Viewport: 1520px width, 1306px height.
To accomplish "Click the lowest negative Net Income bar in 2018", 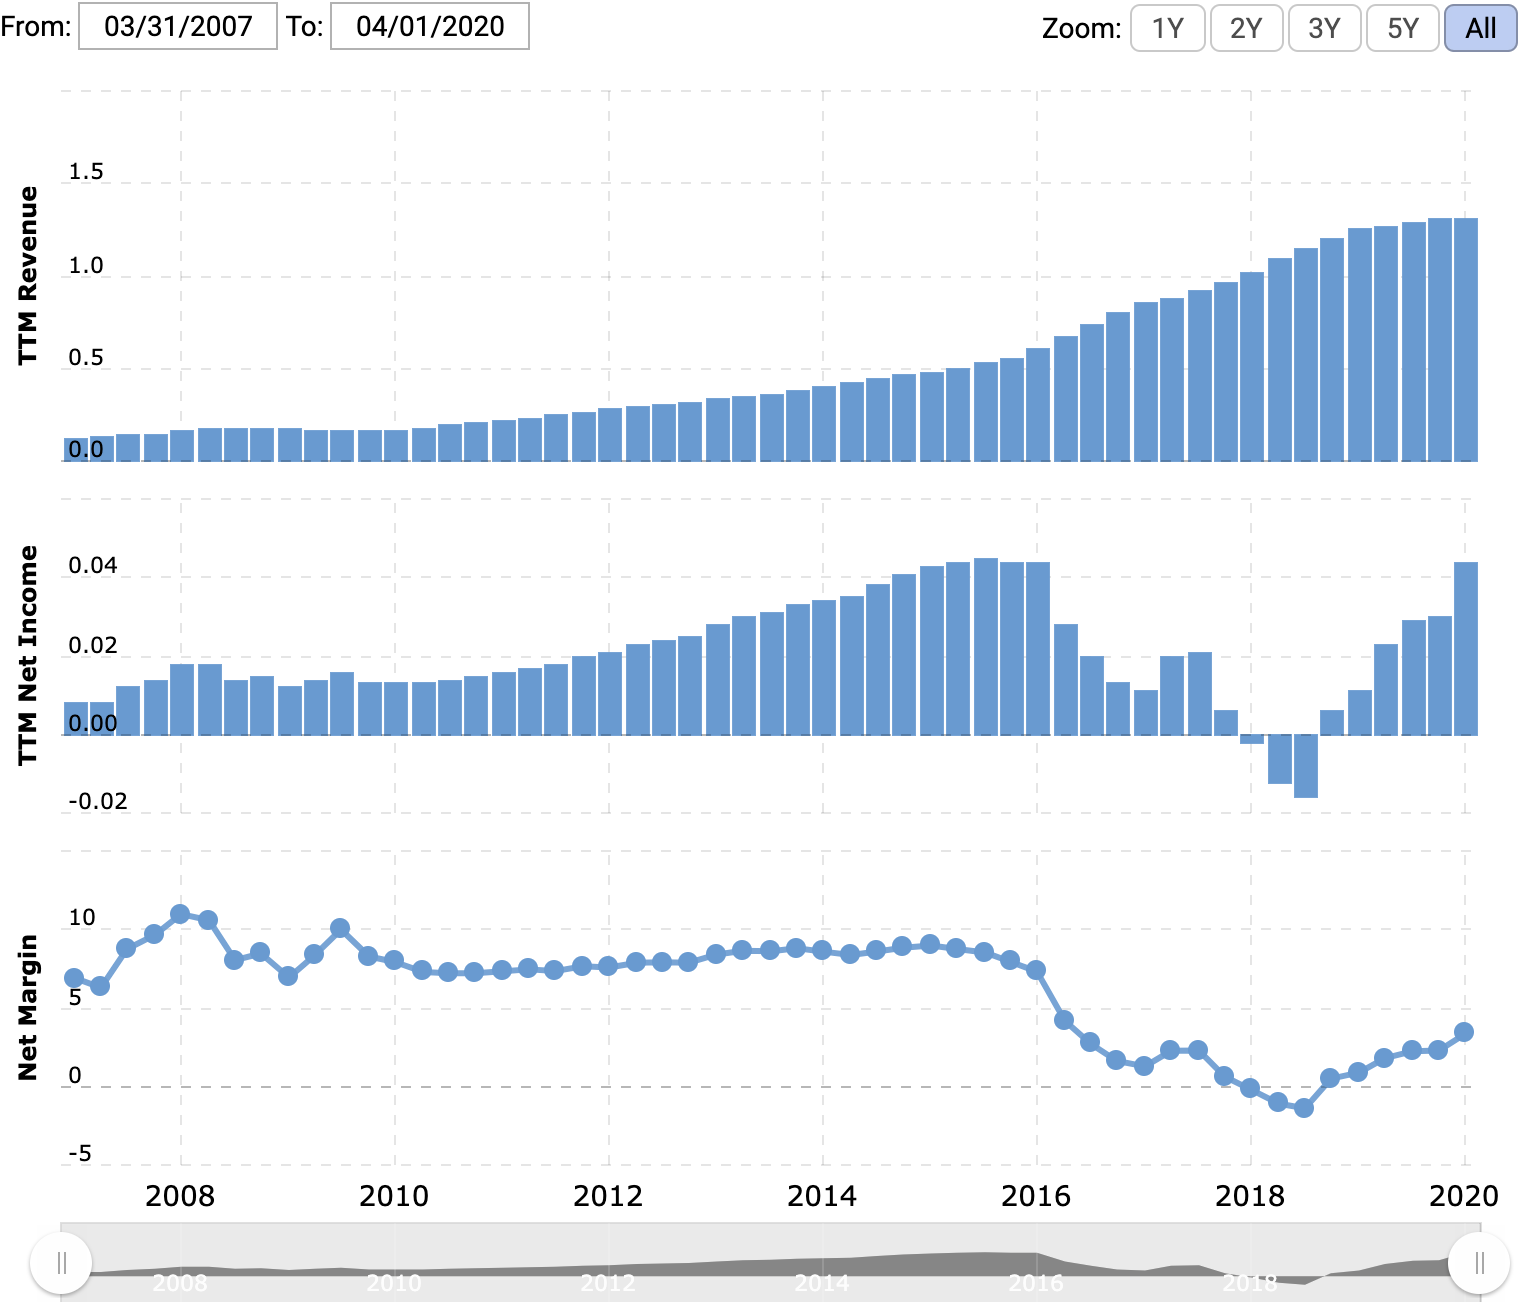I will (1306, 766).
